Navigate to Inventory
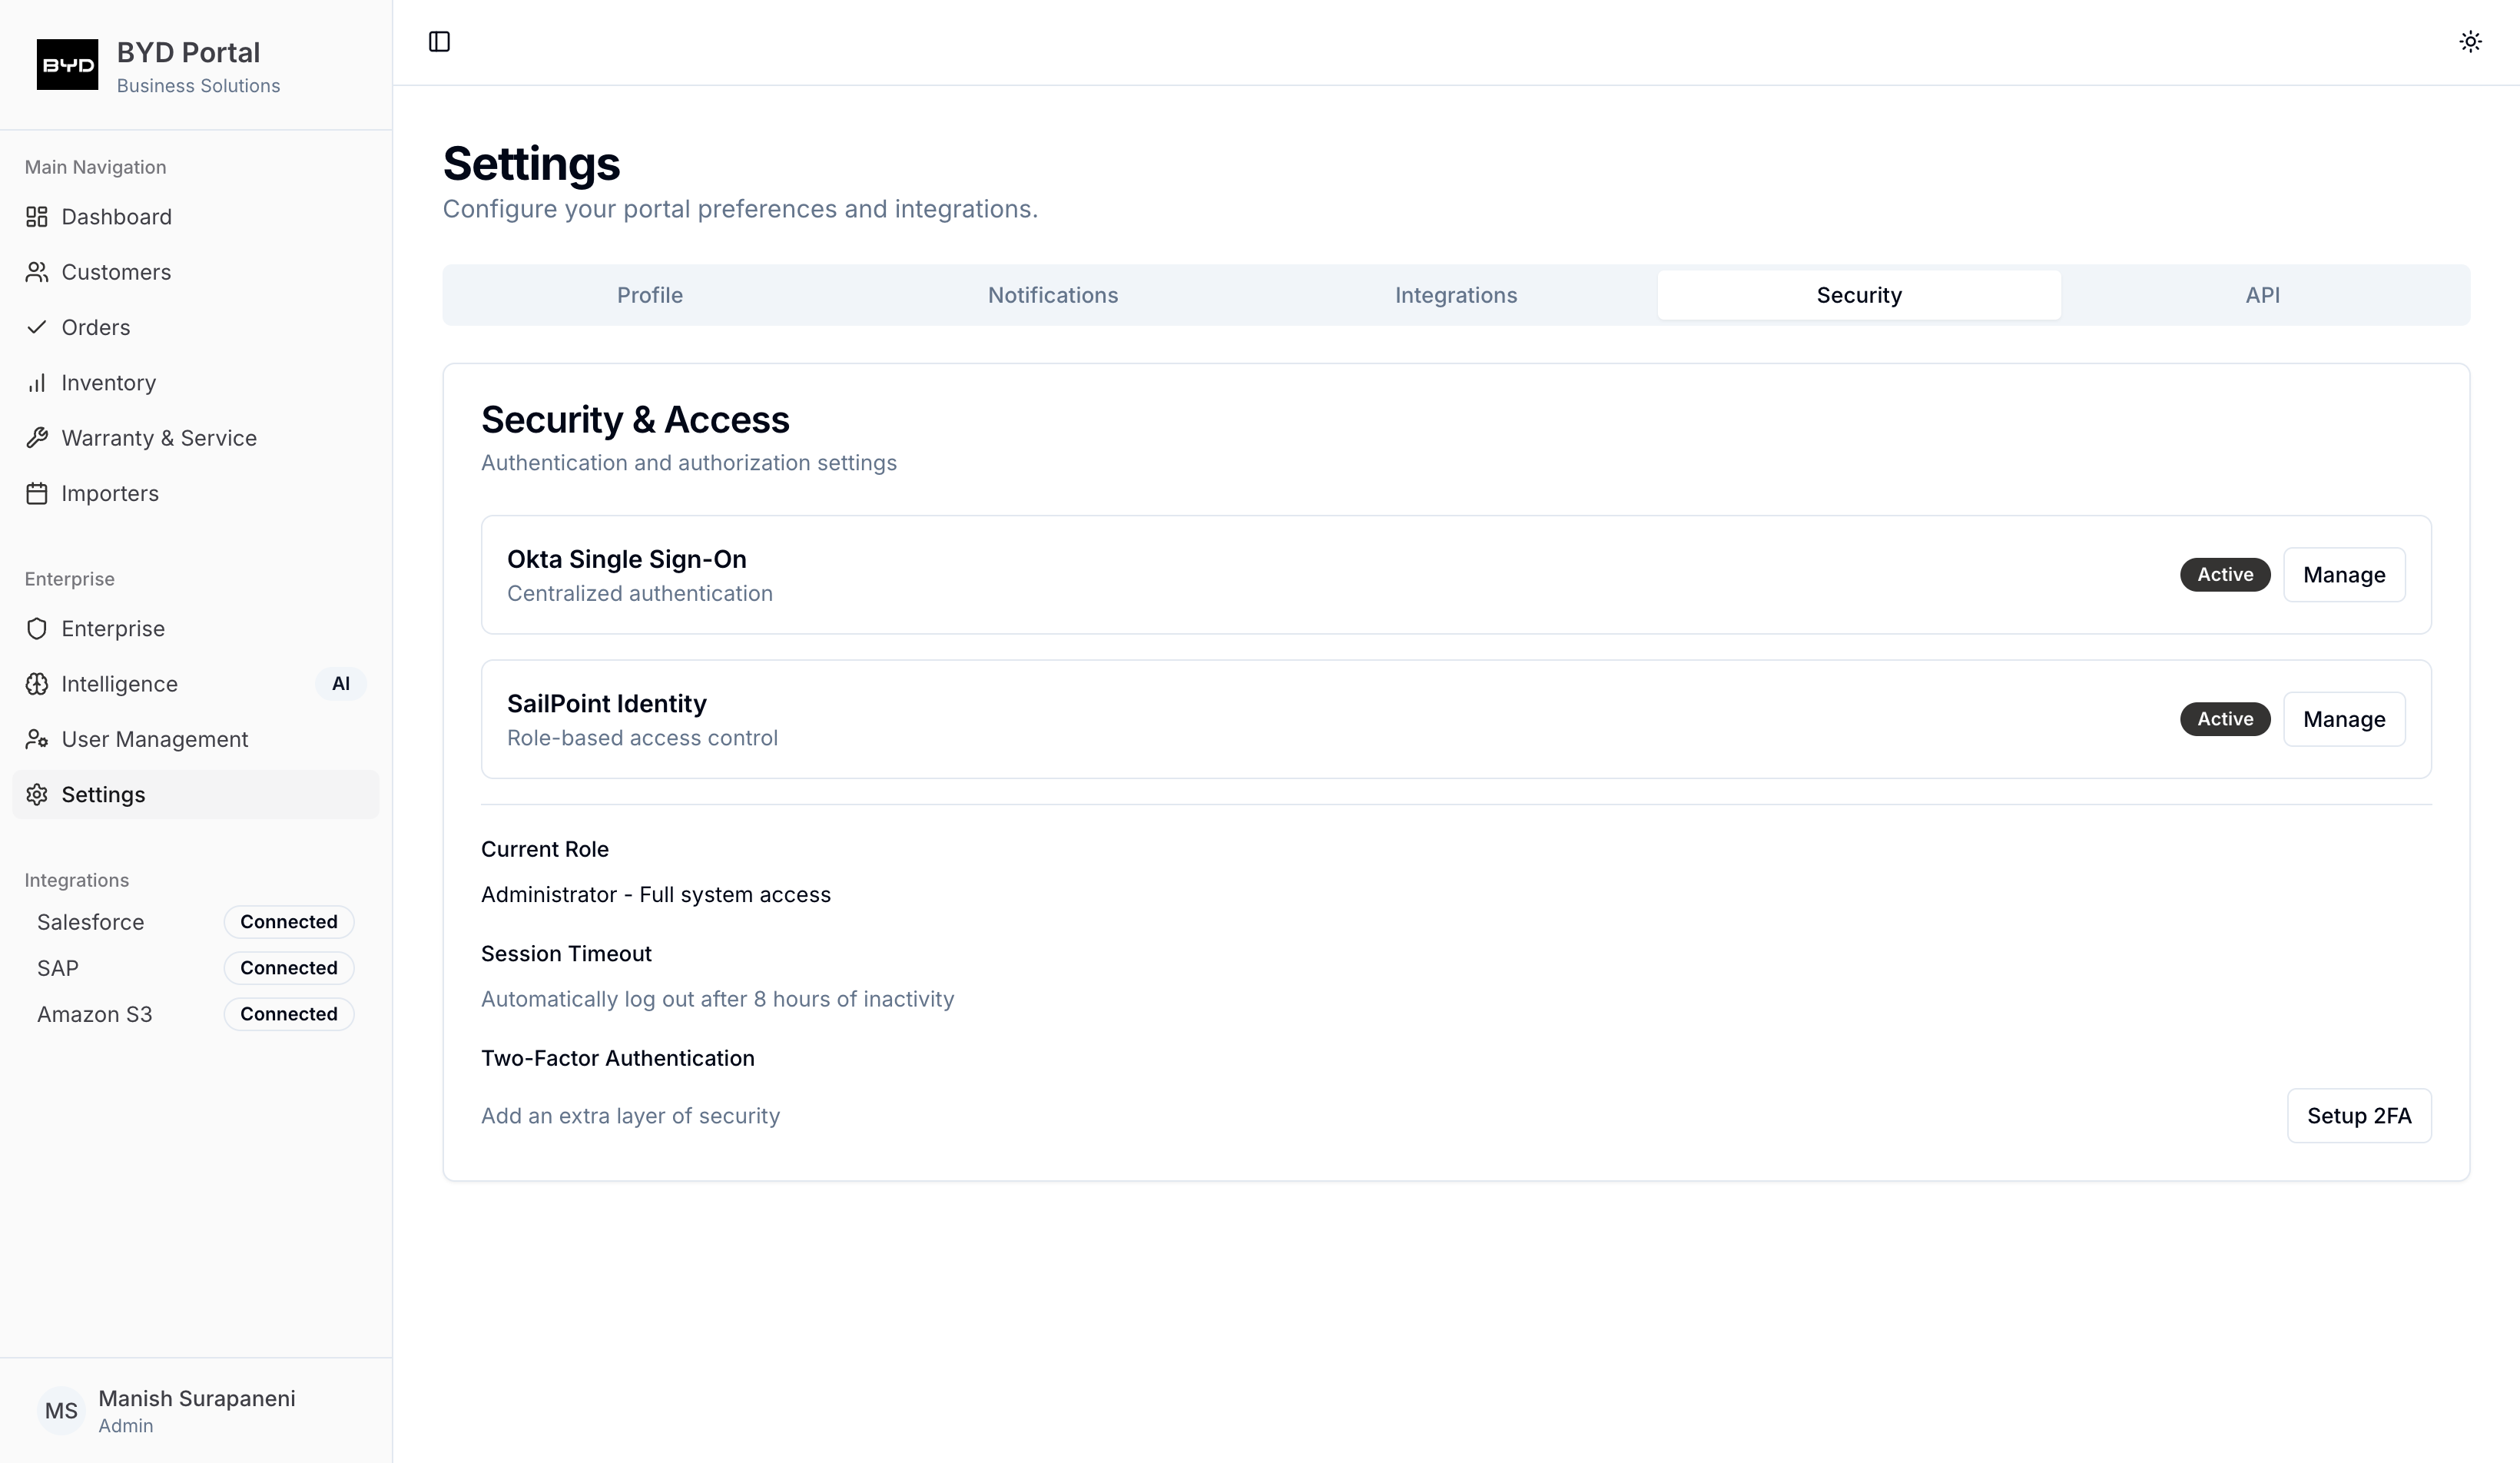Image resolution: width=2520 pixels, height=1463 pixels. 196,383
